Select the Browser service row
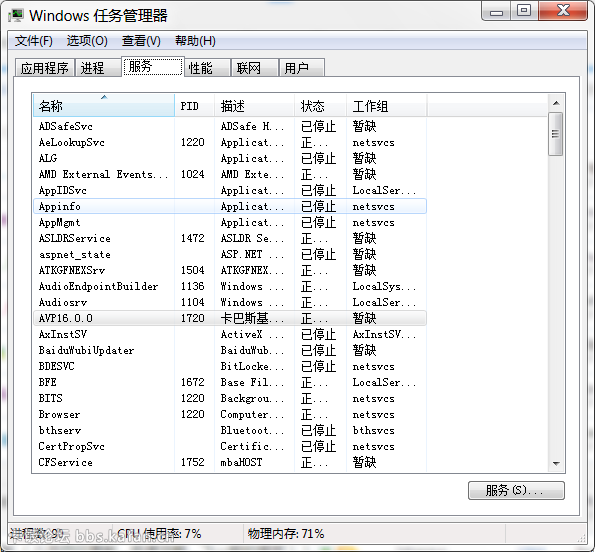595x552 pixels. tap(230, 414)
